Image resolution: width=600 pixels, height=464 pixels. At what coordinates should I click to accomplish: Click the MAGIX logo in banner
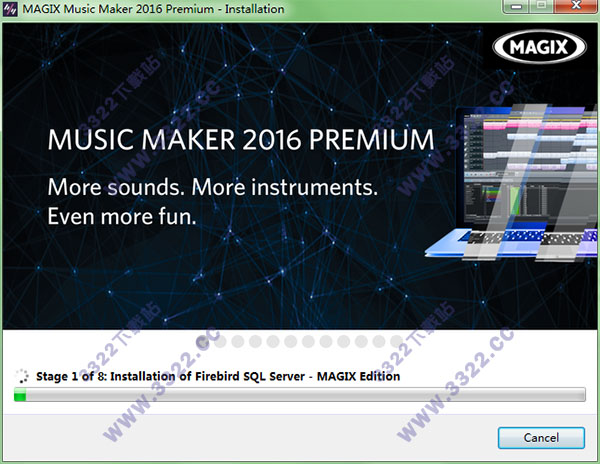point(539,47)
